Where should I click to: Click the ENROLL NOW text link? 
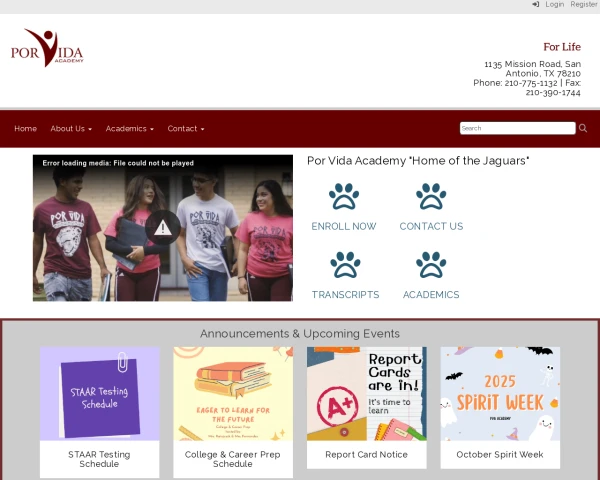pos(344,226)
